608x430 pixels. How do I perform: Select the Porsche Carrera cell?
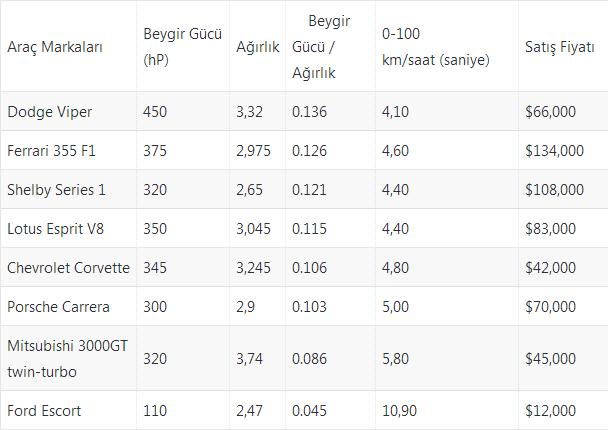(58, 307)
